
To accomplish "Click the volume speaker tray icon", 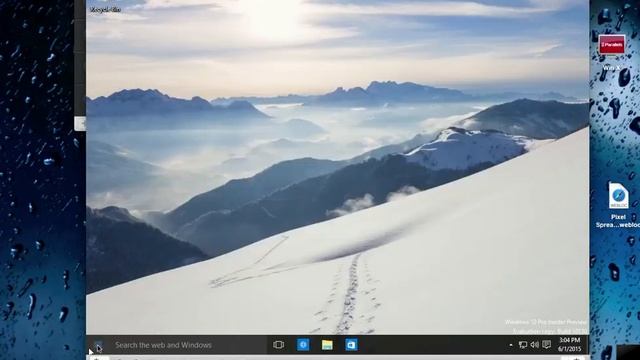I will (x=534, y=345).
